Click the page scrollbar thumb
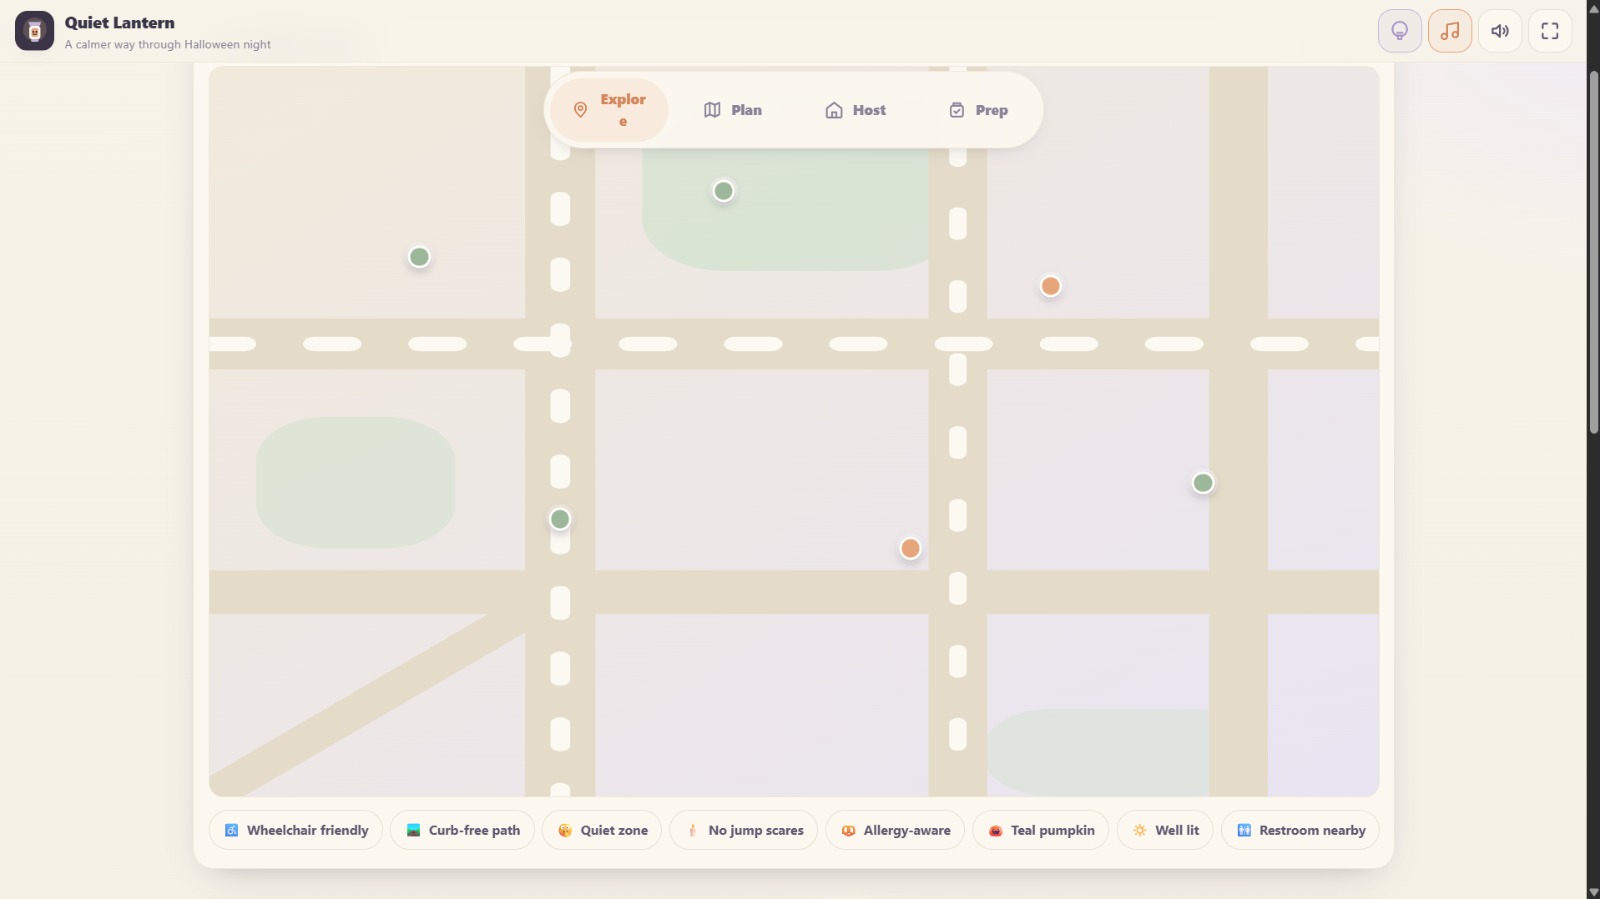The width and height of the screenshot is (1600, 899). tap(1594, 252)
